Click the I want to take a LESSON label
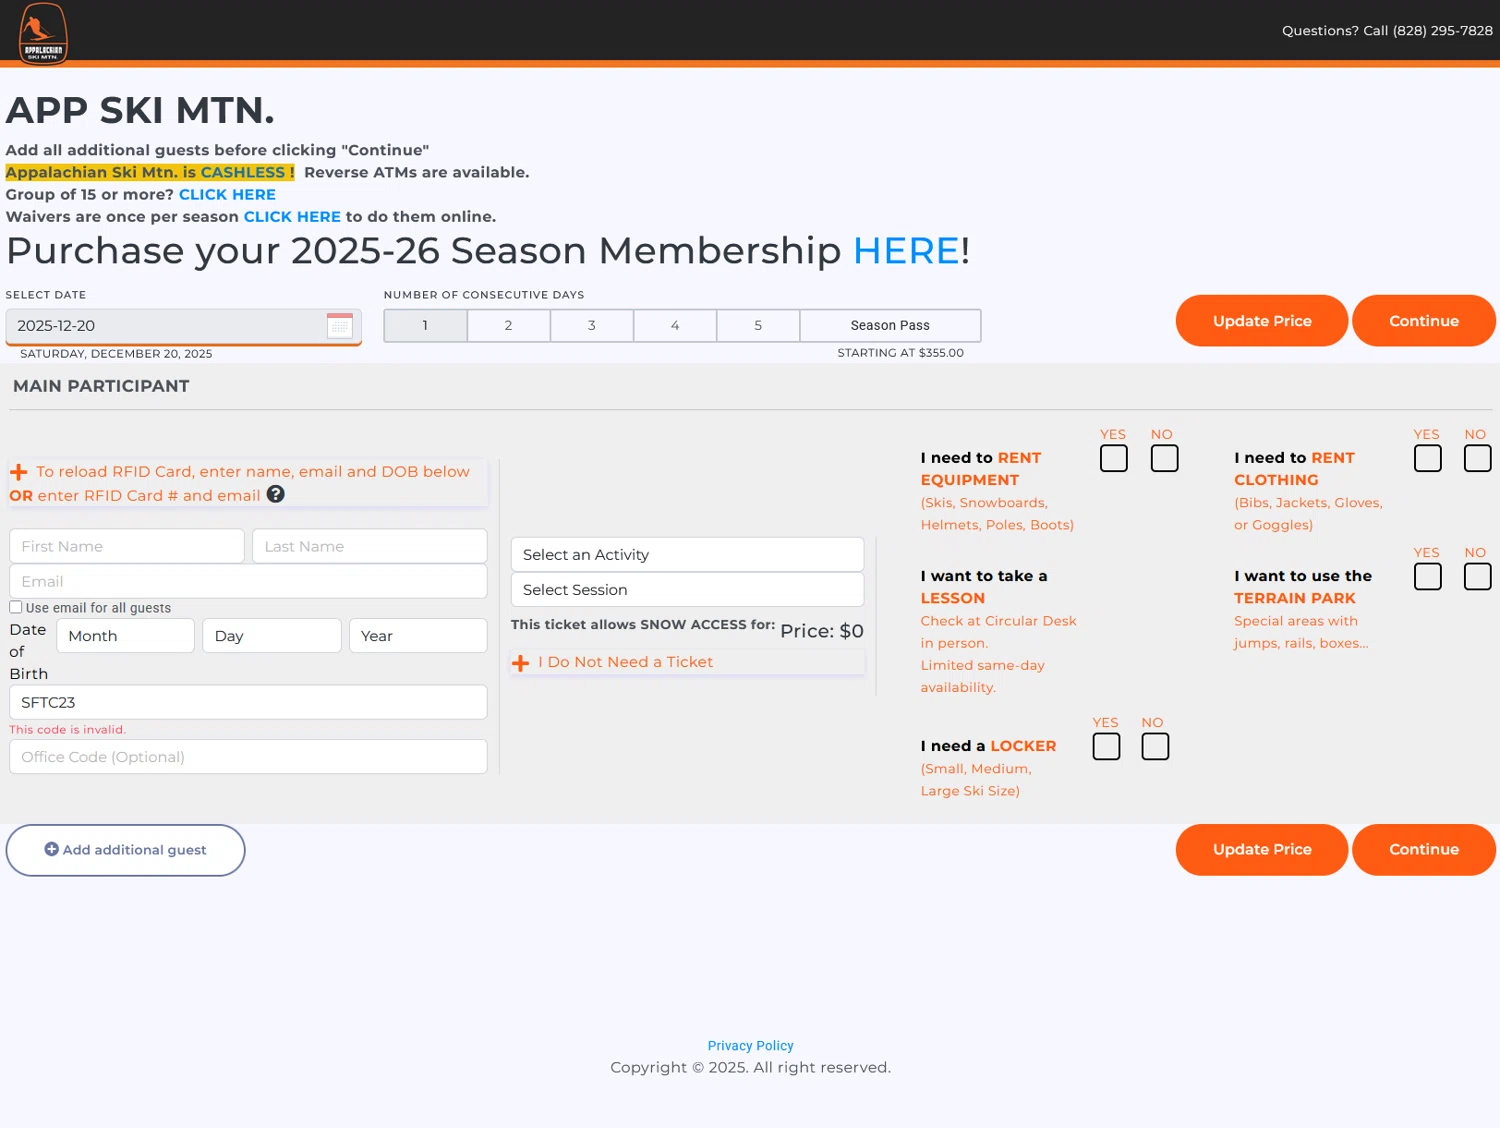 [x=984, y=587]
